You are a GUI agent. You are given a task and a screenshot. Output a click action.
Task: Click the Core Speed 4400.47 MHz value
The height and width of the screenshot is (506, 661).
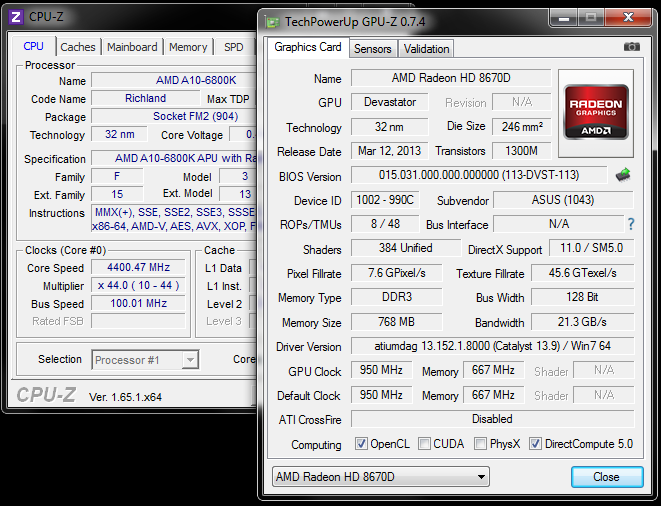(138, 267)
